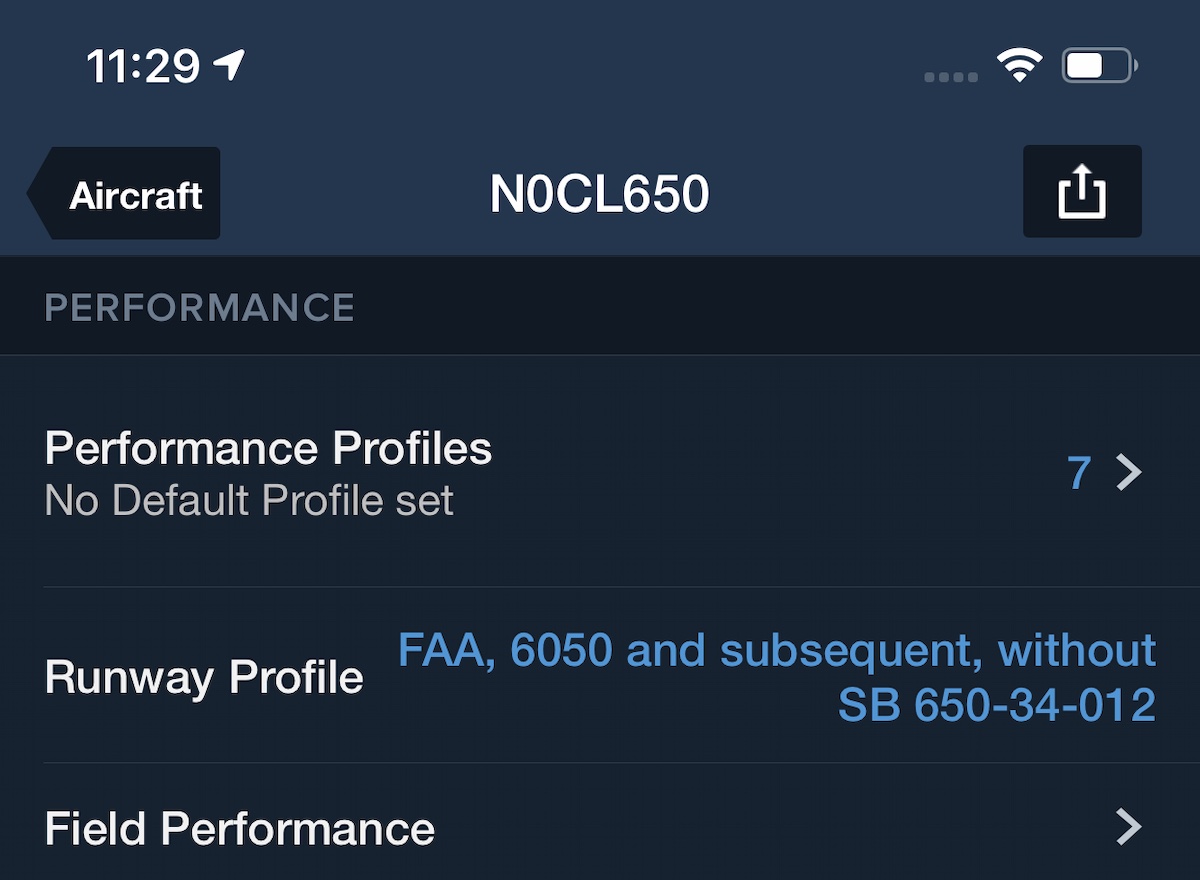Image resolution: width=1200 pixels, height=880 pixels.
Task: Tap the Field Performance label text
Action: coord(240,829)
